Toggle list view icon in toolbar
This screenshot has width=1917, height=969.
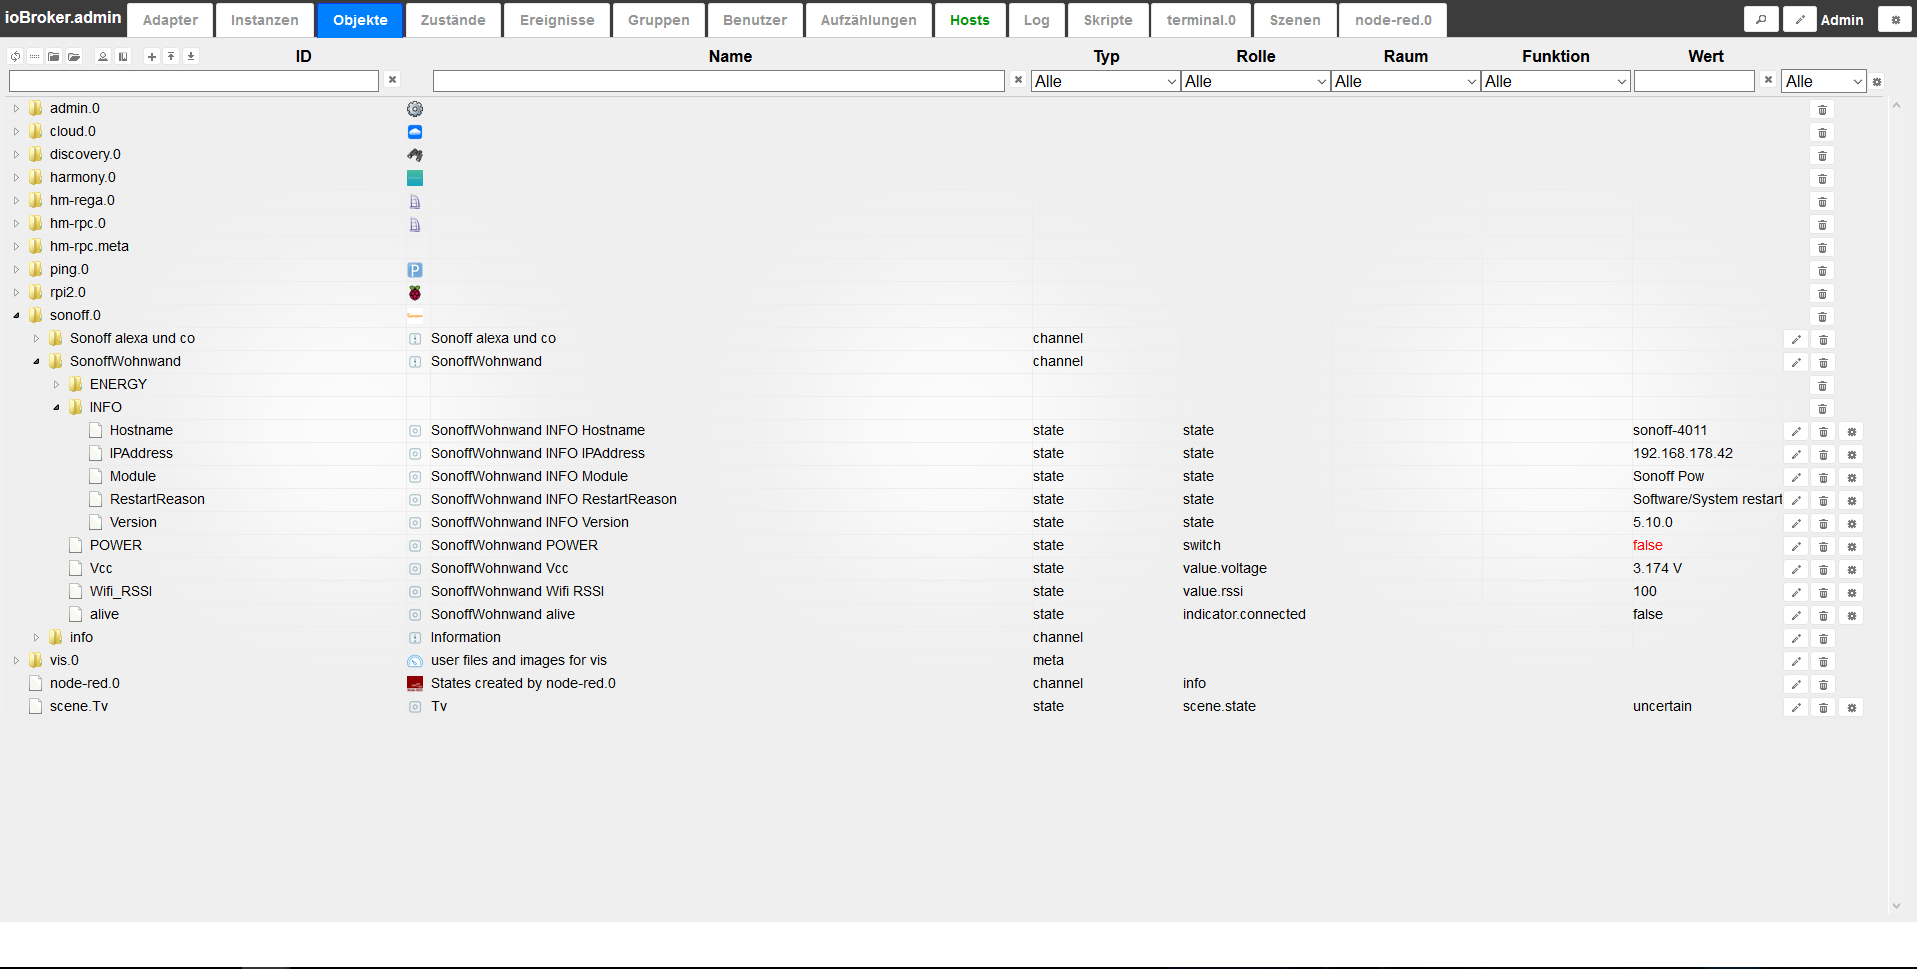(35, 57)
